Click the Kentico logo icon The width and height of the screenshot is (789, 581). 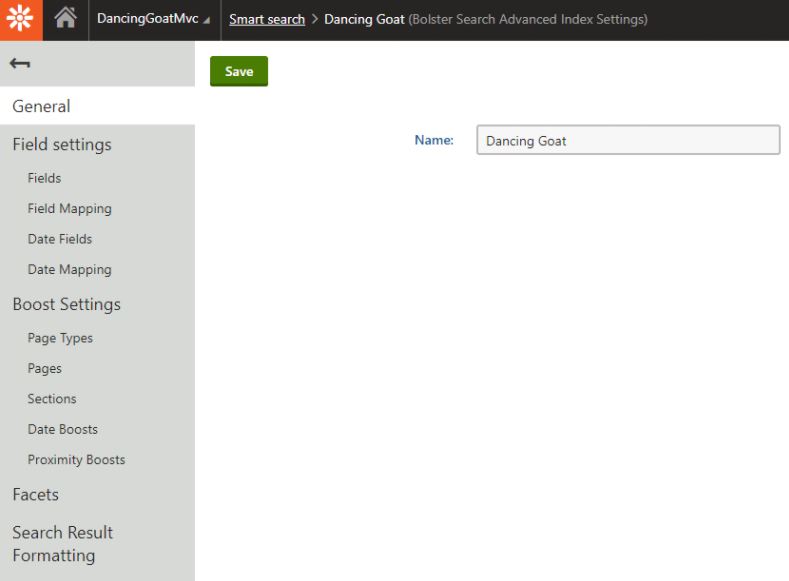21,20
